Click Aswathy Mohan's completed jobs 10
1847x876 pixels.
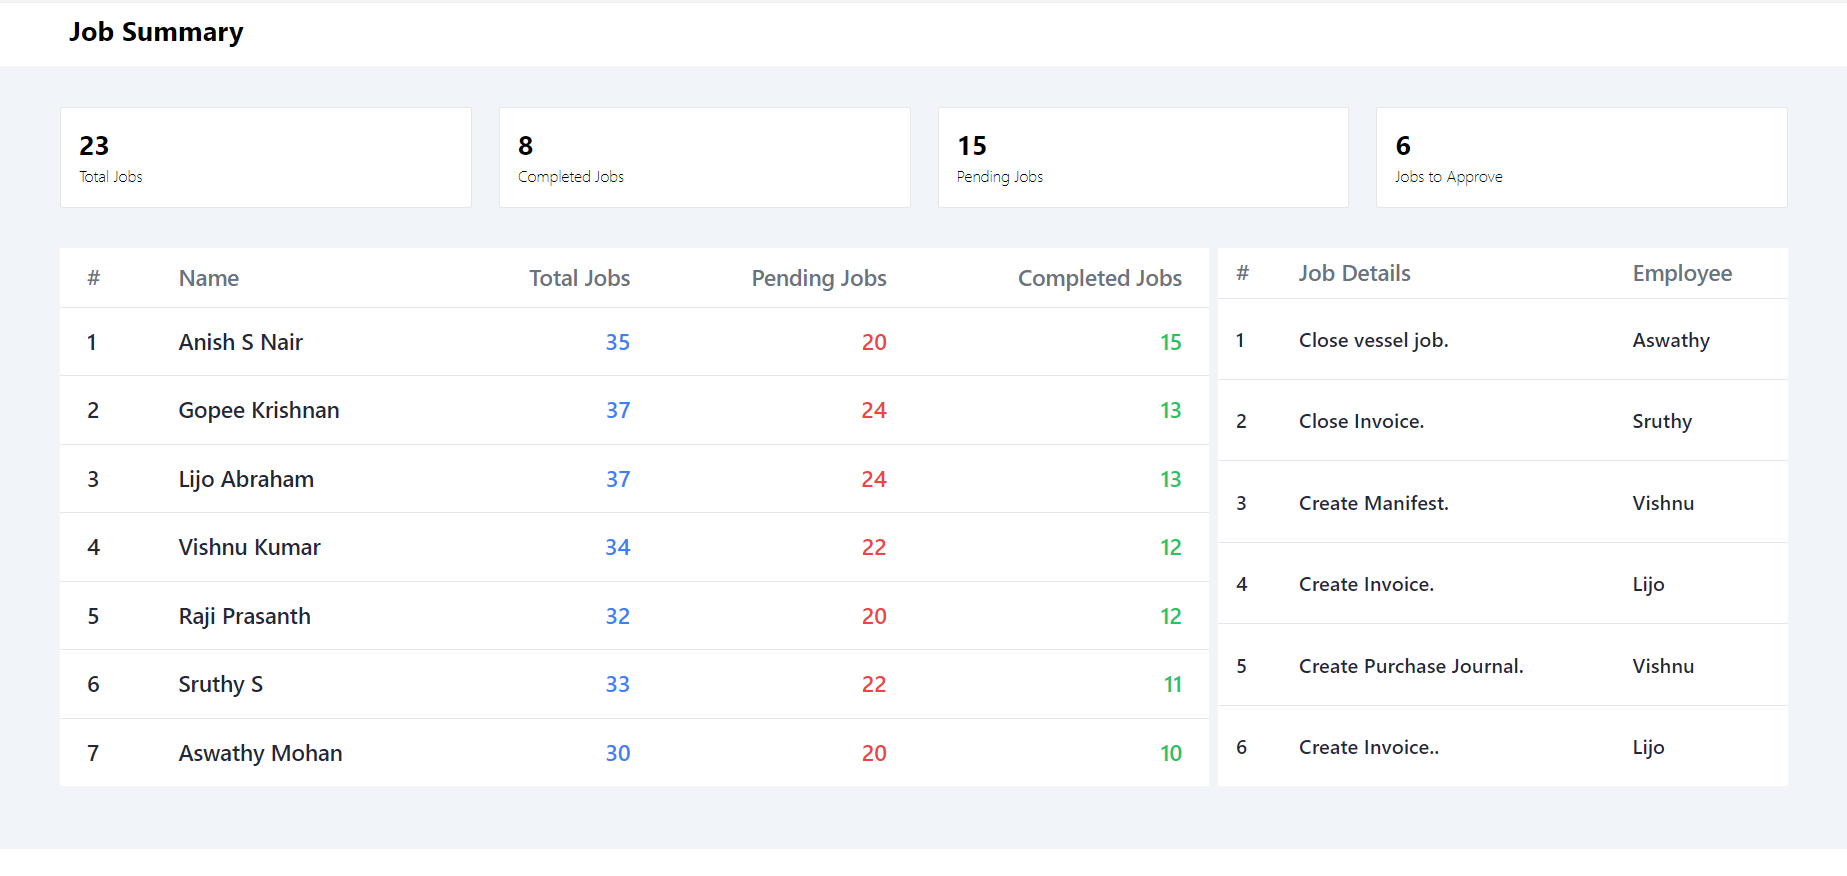(x=1171, y=753)
